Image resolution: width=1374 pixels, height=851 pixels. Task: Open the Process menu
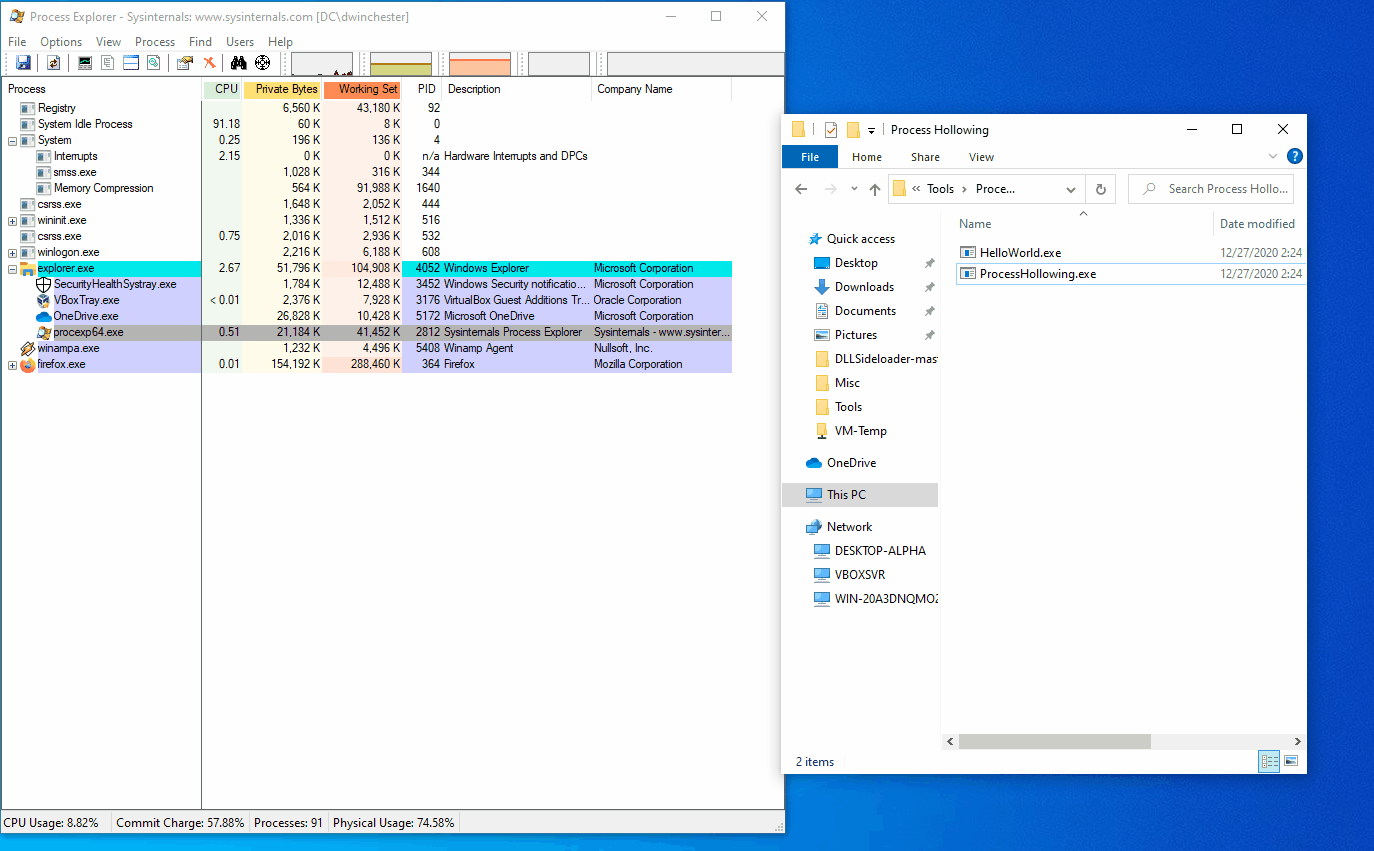155,42
